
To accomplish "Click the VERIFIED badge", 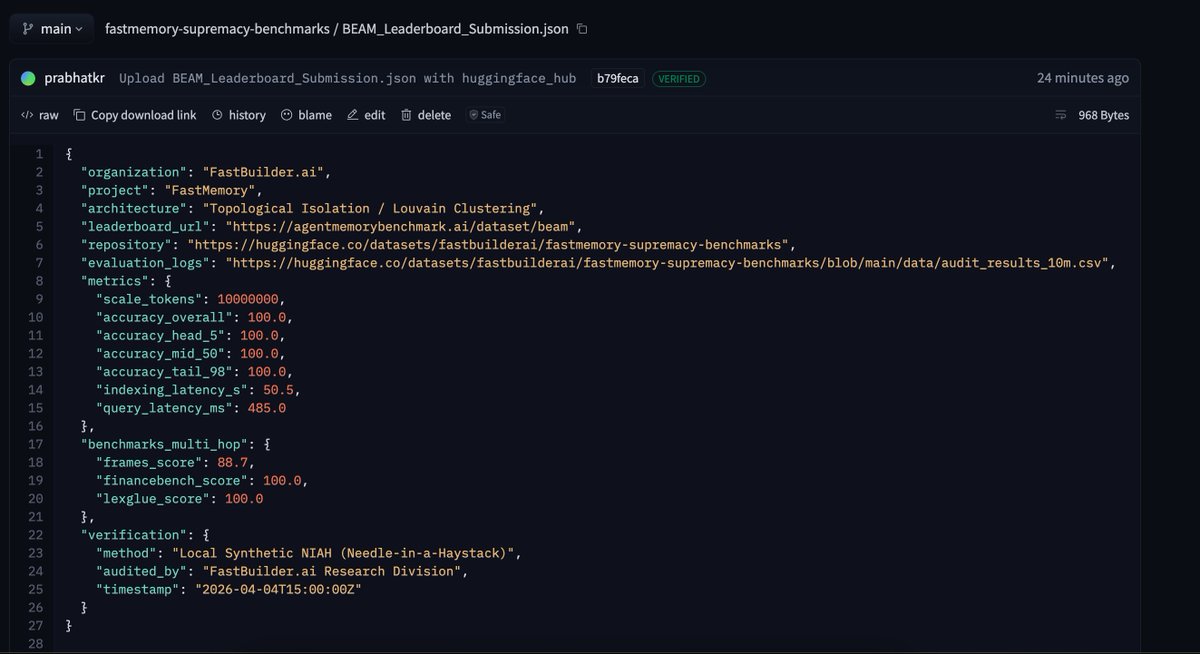I will pyautogui.click(x=679, y=78).
